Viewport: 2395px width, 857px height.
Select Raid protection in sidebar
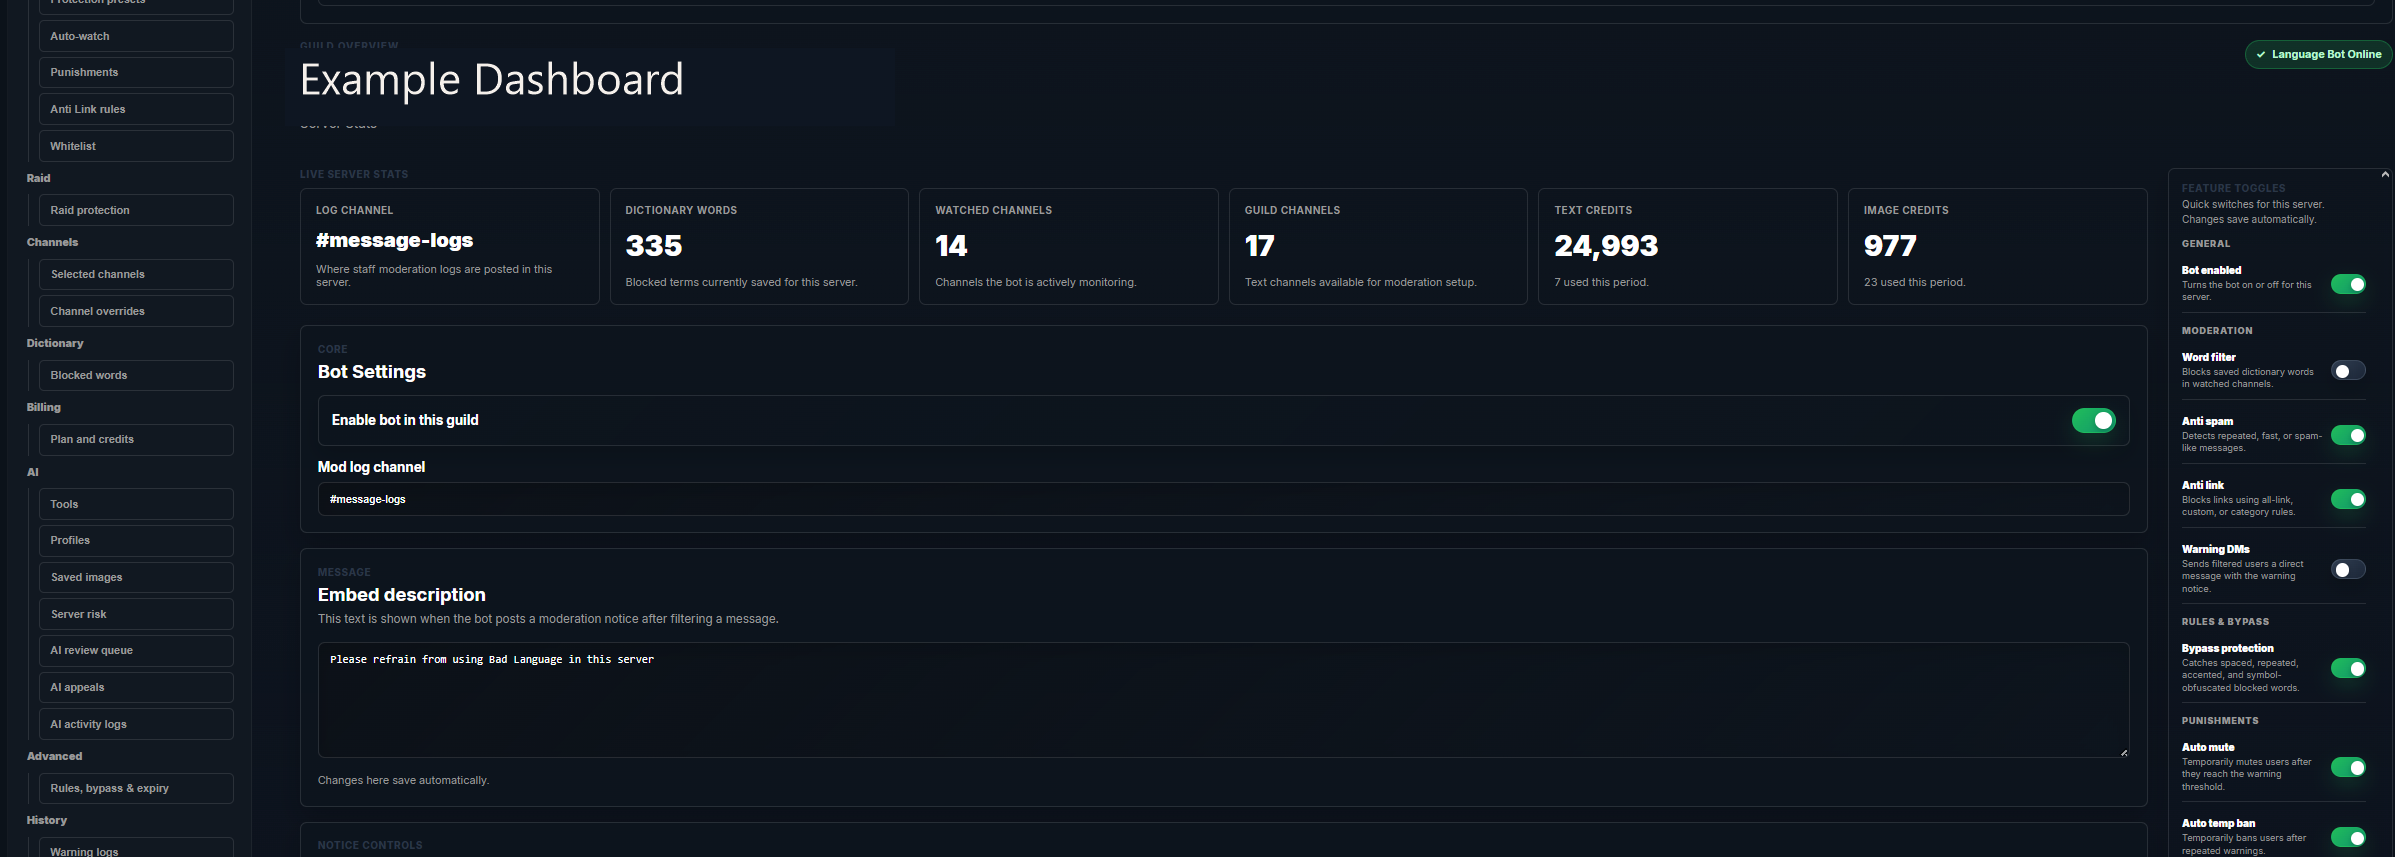coord(136,210)
